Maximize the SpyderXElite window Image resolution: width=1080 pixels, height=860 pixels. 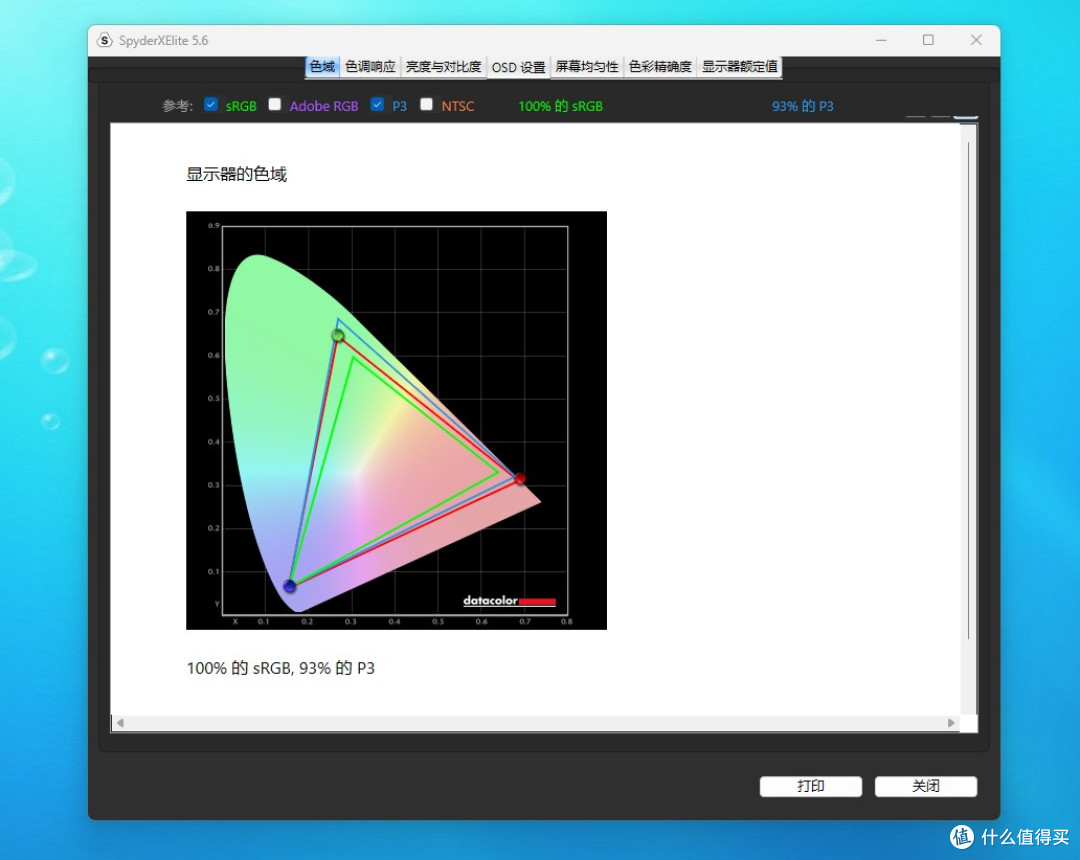[x=928, y=40]
